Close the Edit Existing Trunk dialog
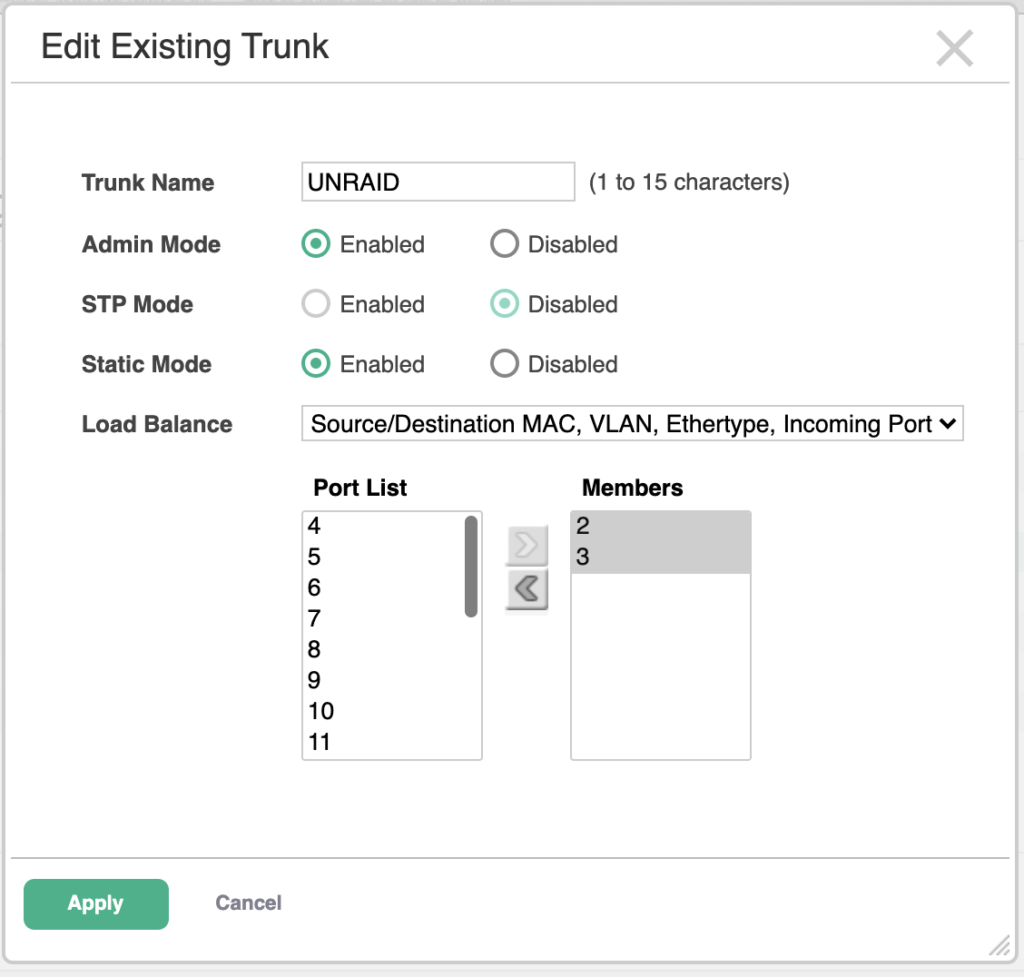The height and width of the screenshot is (977, 1024). [954, 48]
